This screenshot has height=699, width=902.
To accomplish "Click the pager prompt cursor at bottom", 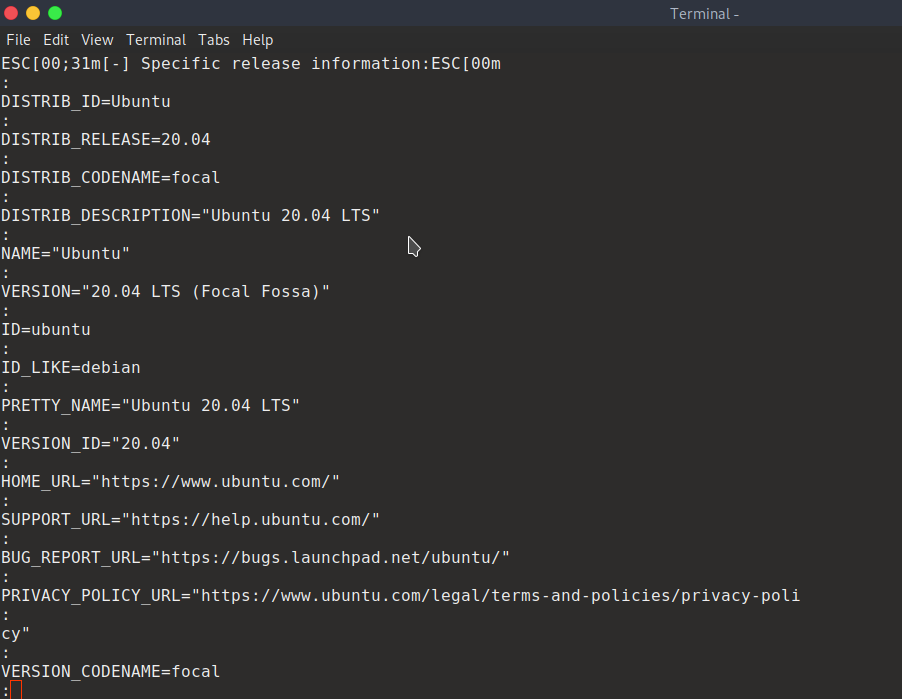I will click(x=15, y=690).
